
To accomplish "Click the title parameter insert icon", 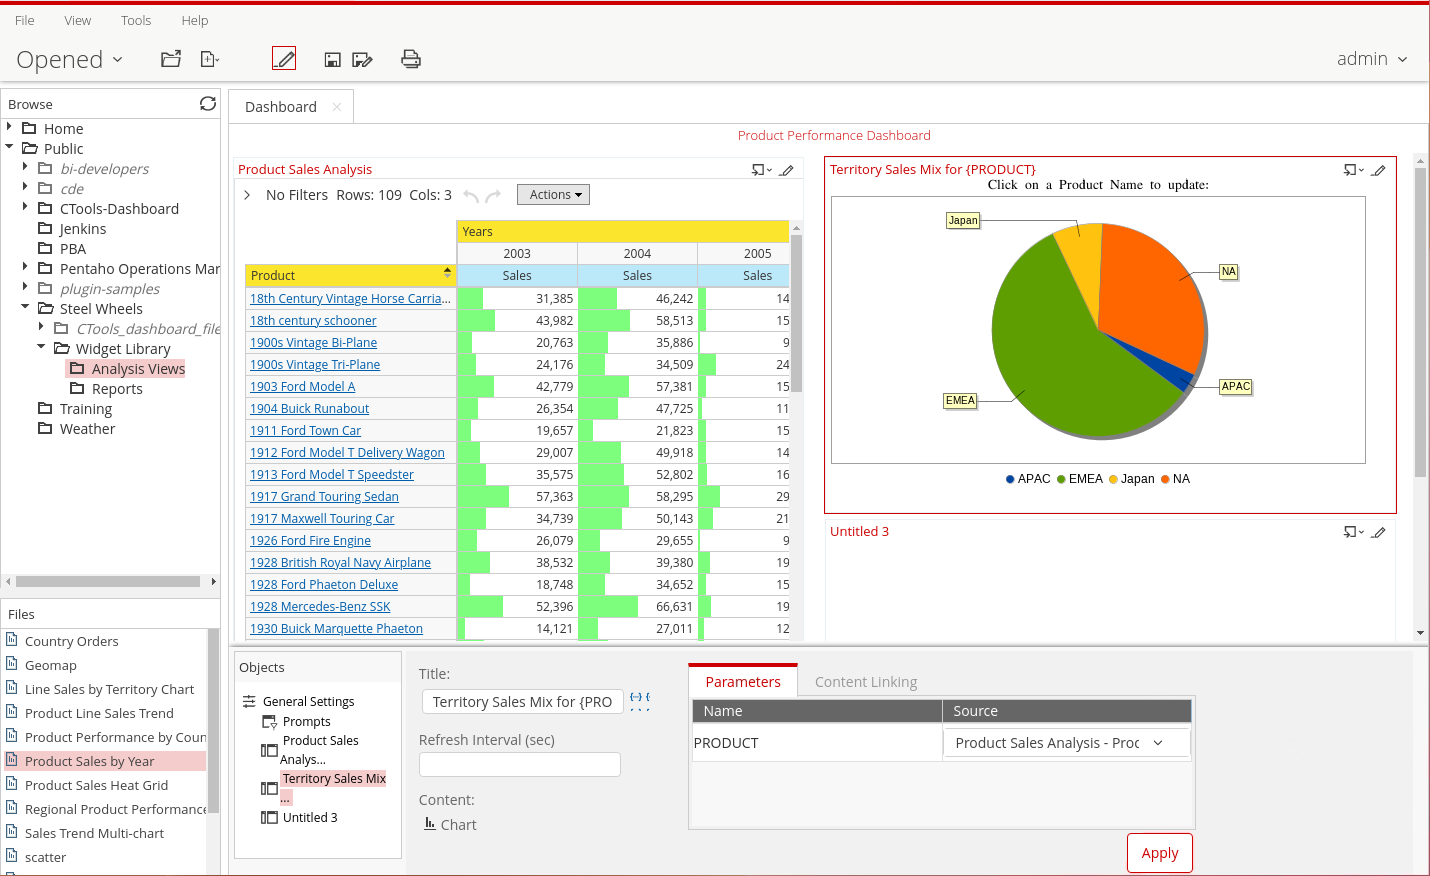I will (639, 701).
